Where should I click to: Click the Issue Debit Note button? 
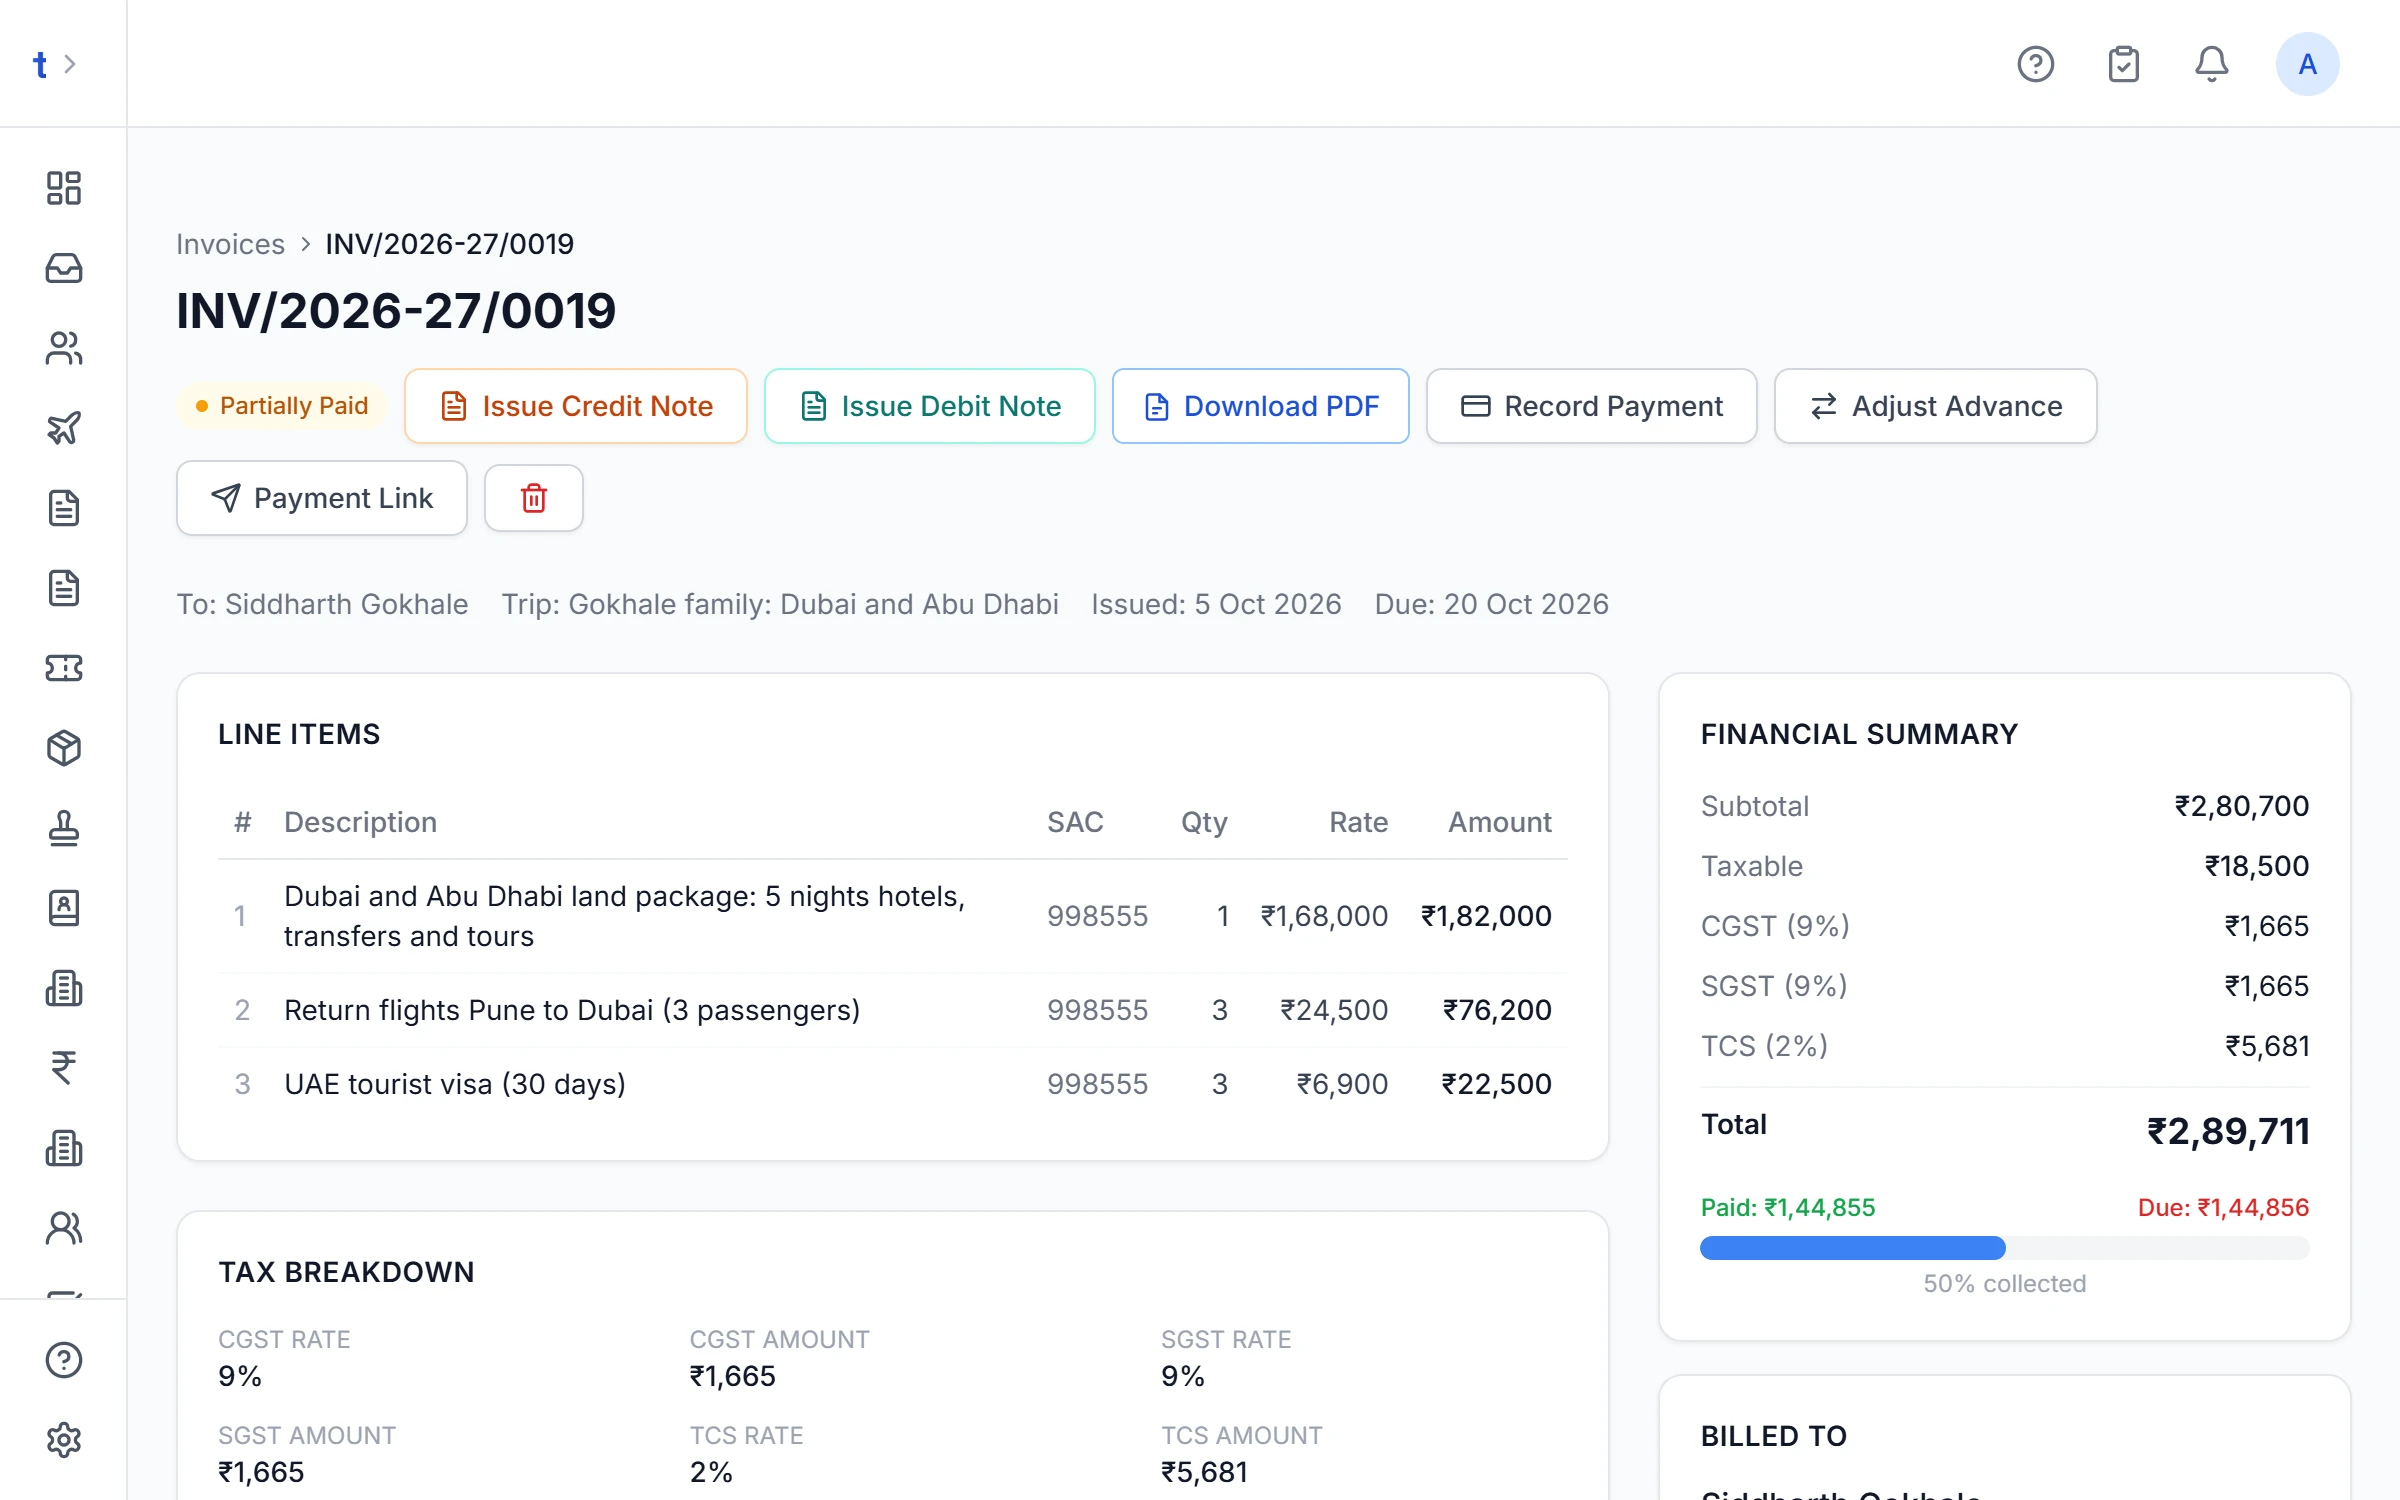point(930,406)
